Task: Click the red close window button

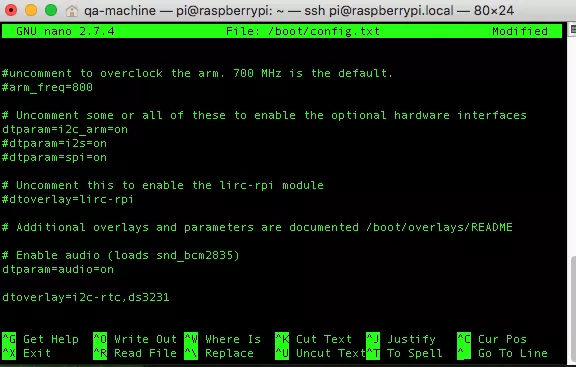Action: tap(11, 10)
